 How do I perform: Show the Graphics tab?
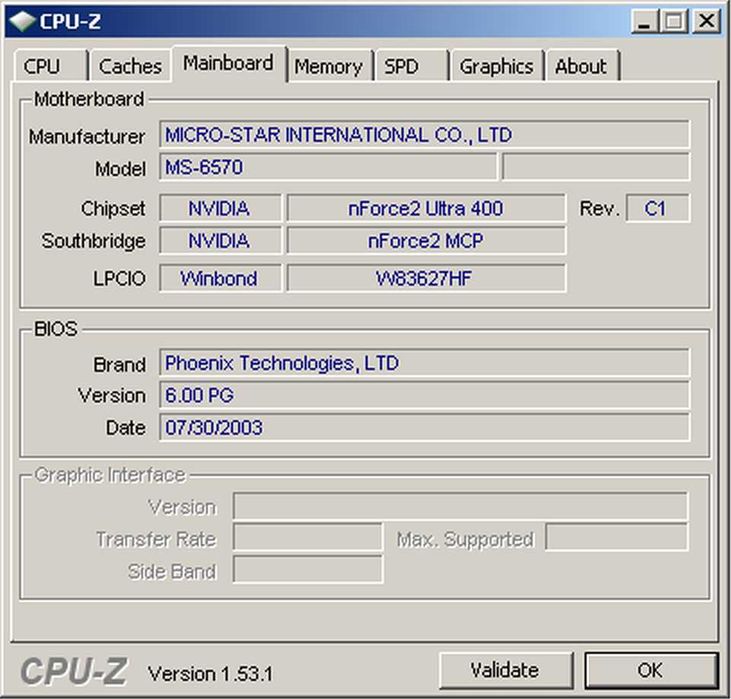(x=497, y=66)
